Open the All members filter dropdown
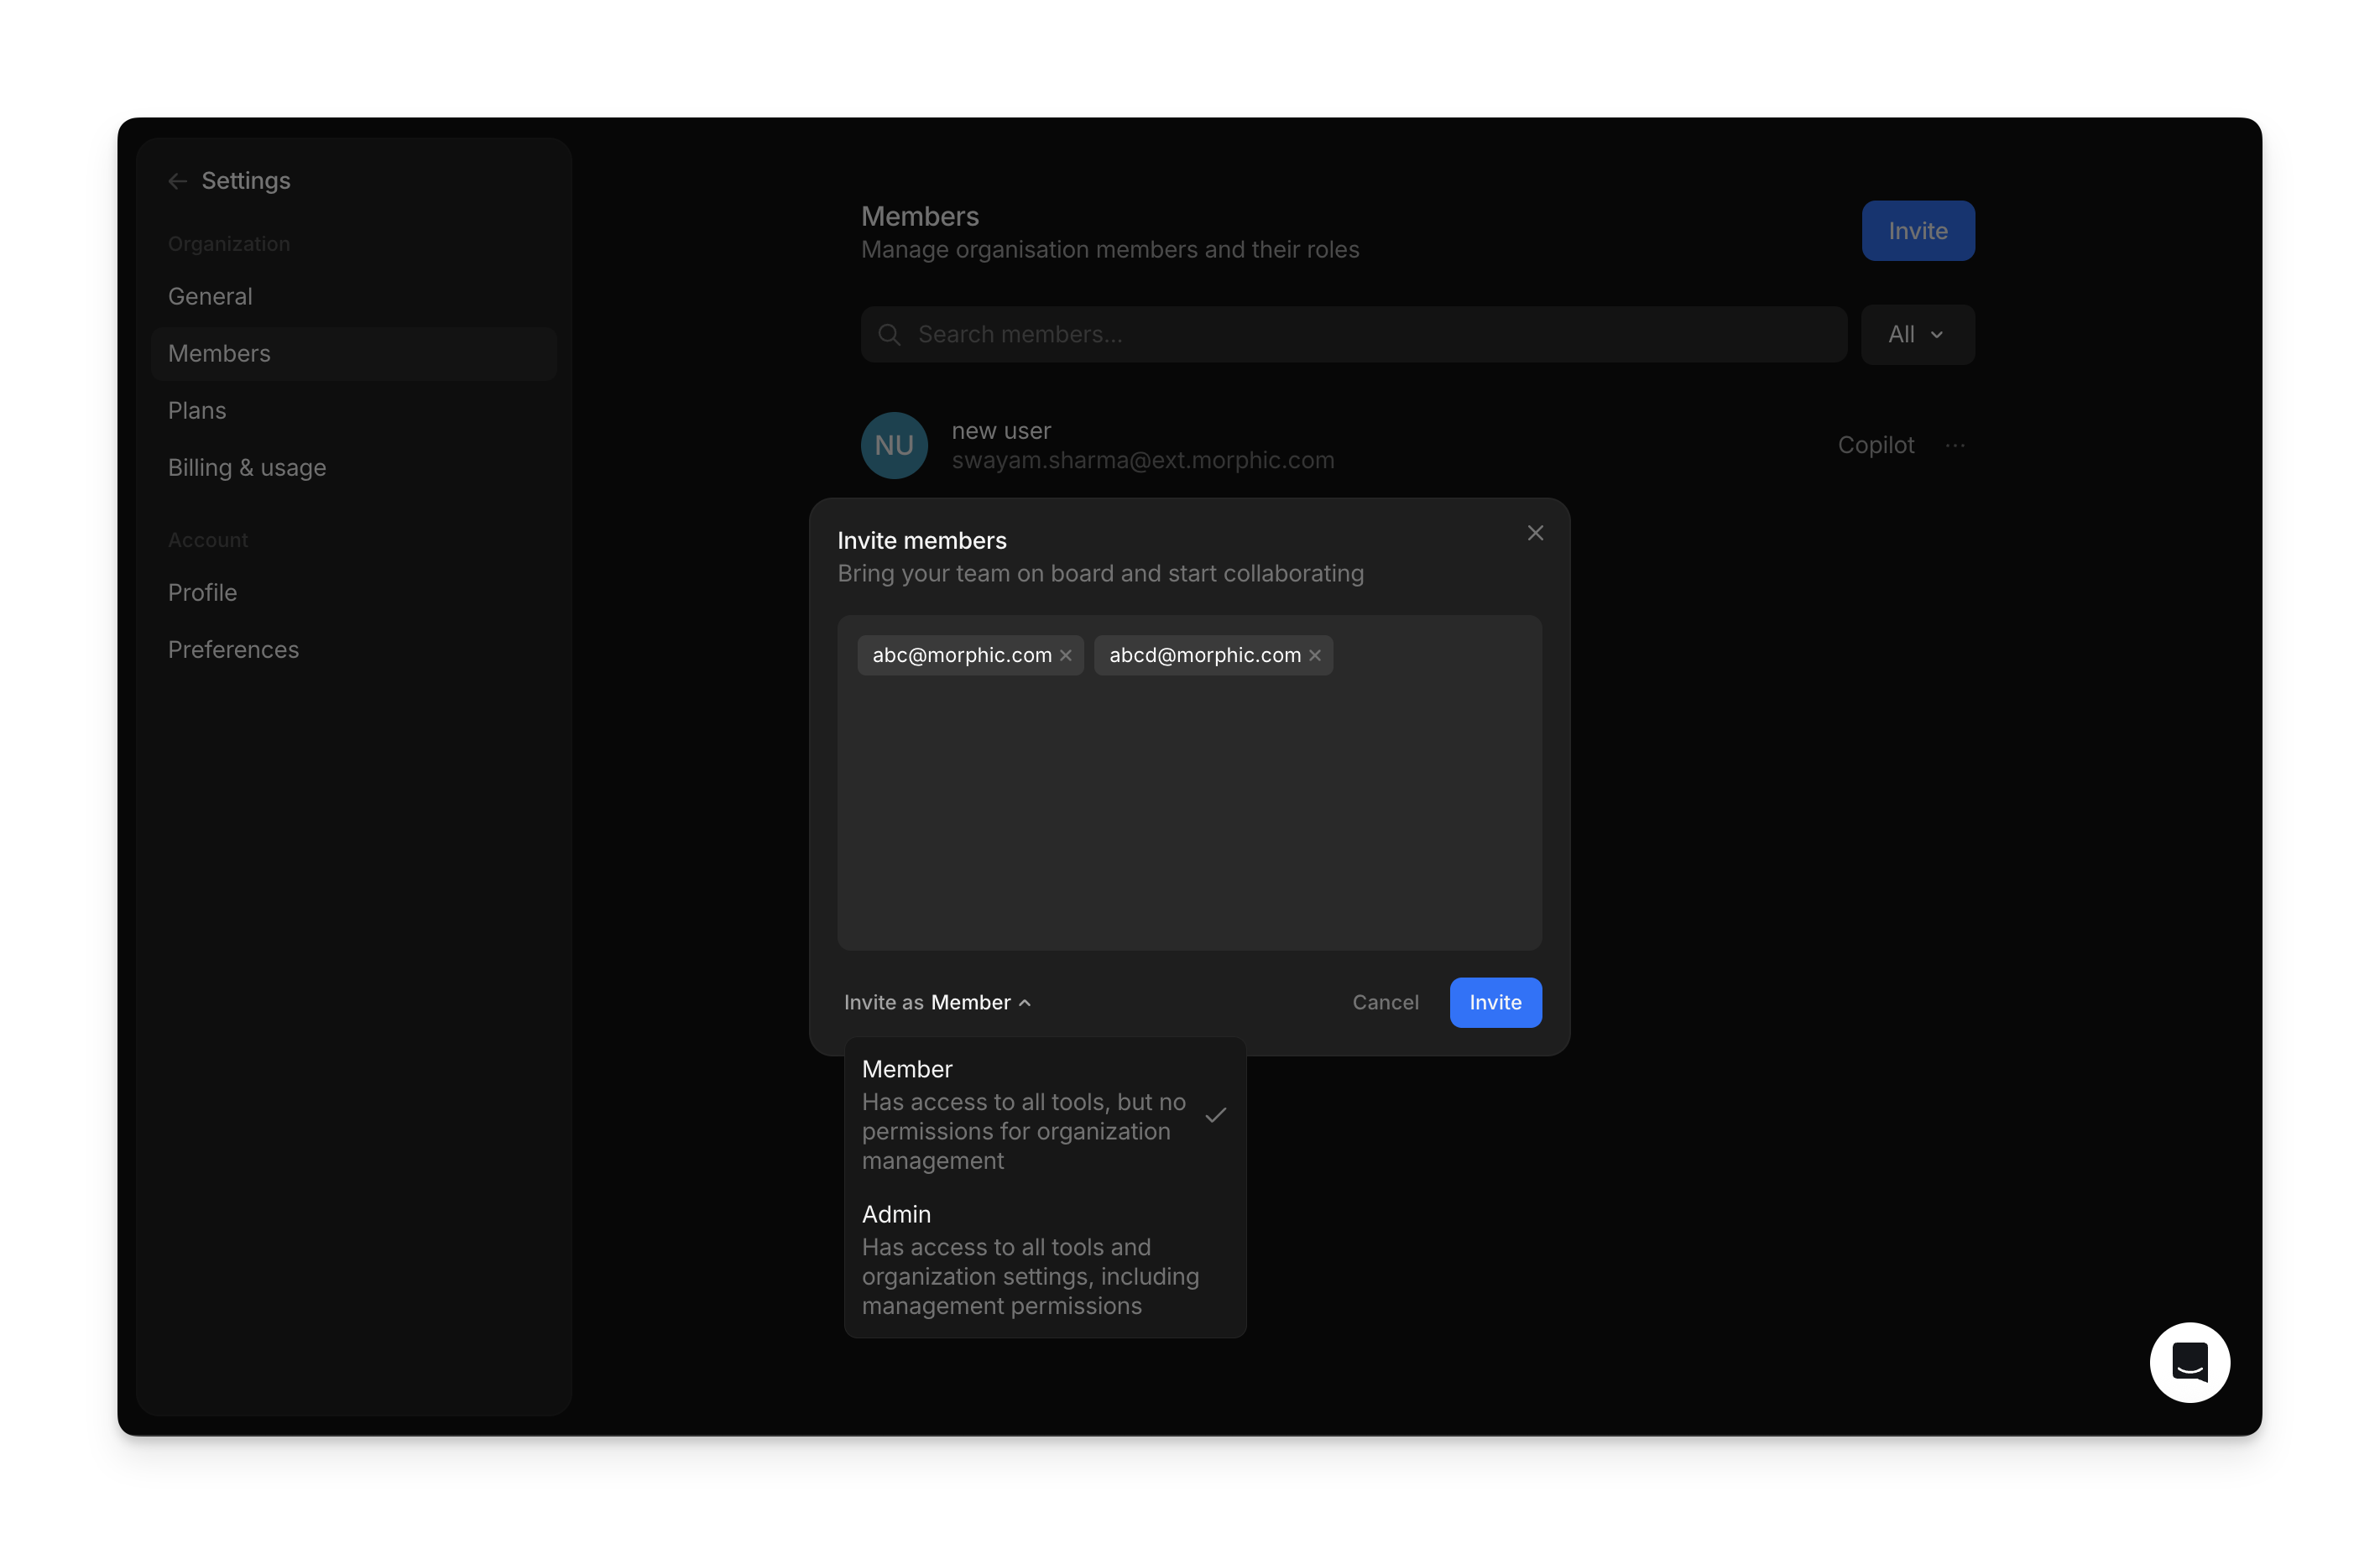2380x1554 pixels. 1916,335
